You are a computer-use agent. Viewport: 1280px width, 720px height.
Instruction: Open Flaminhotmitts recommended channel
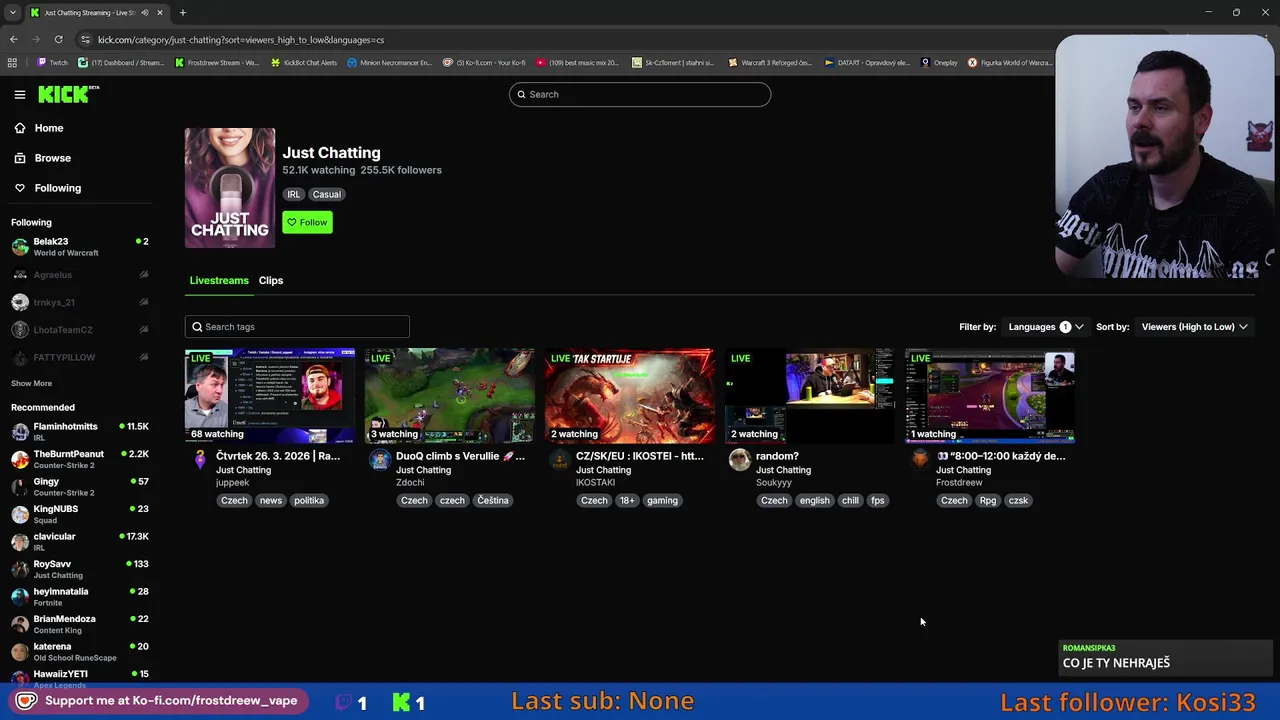(x=80, y=431)
